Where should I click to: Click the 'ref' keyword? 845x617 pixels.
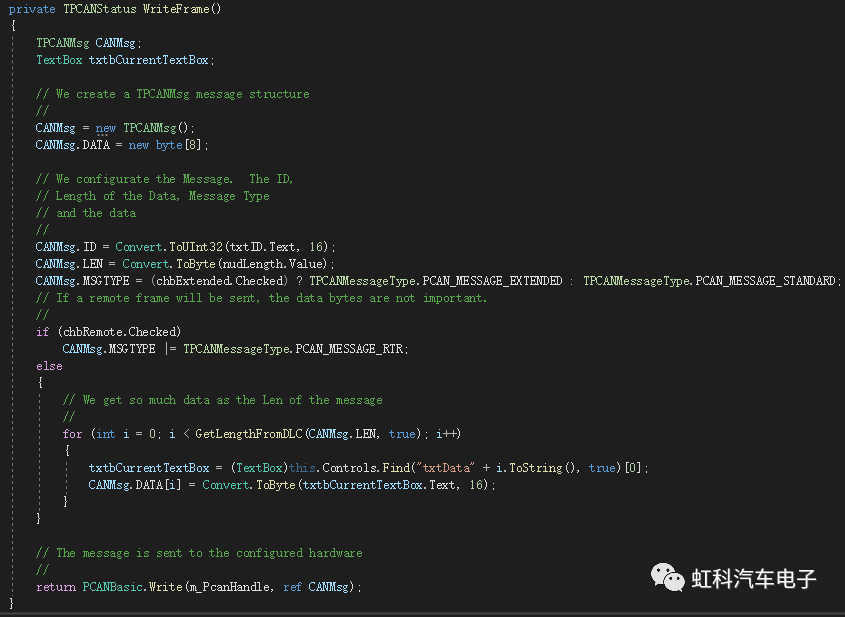293,587
